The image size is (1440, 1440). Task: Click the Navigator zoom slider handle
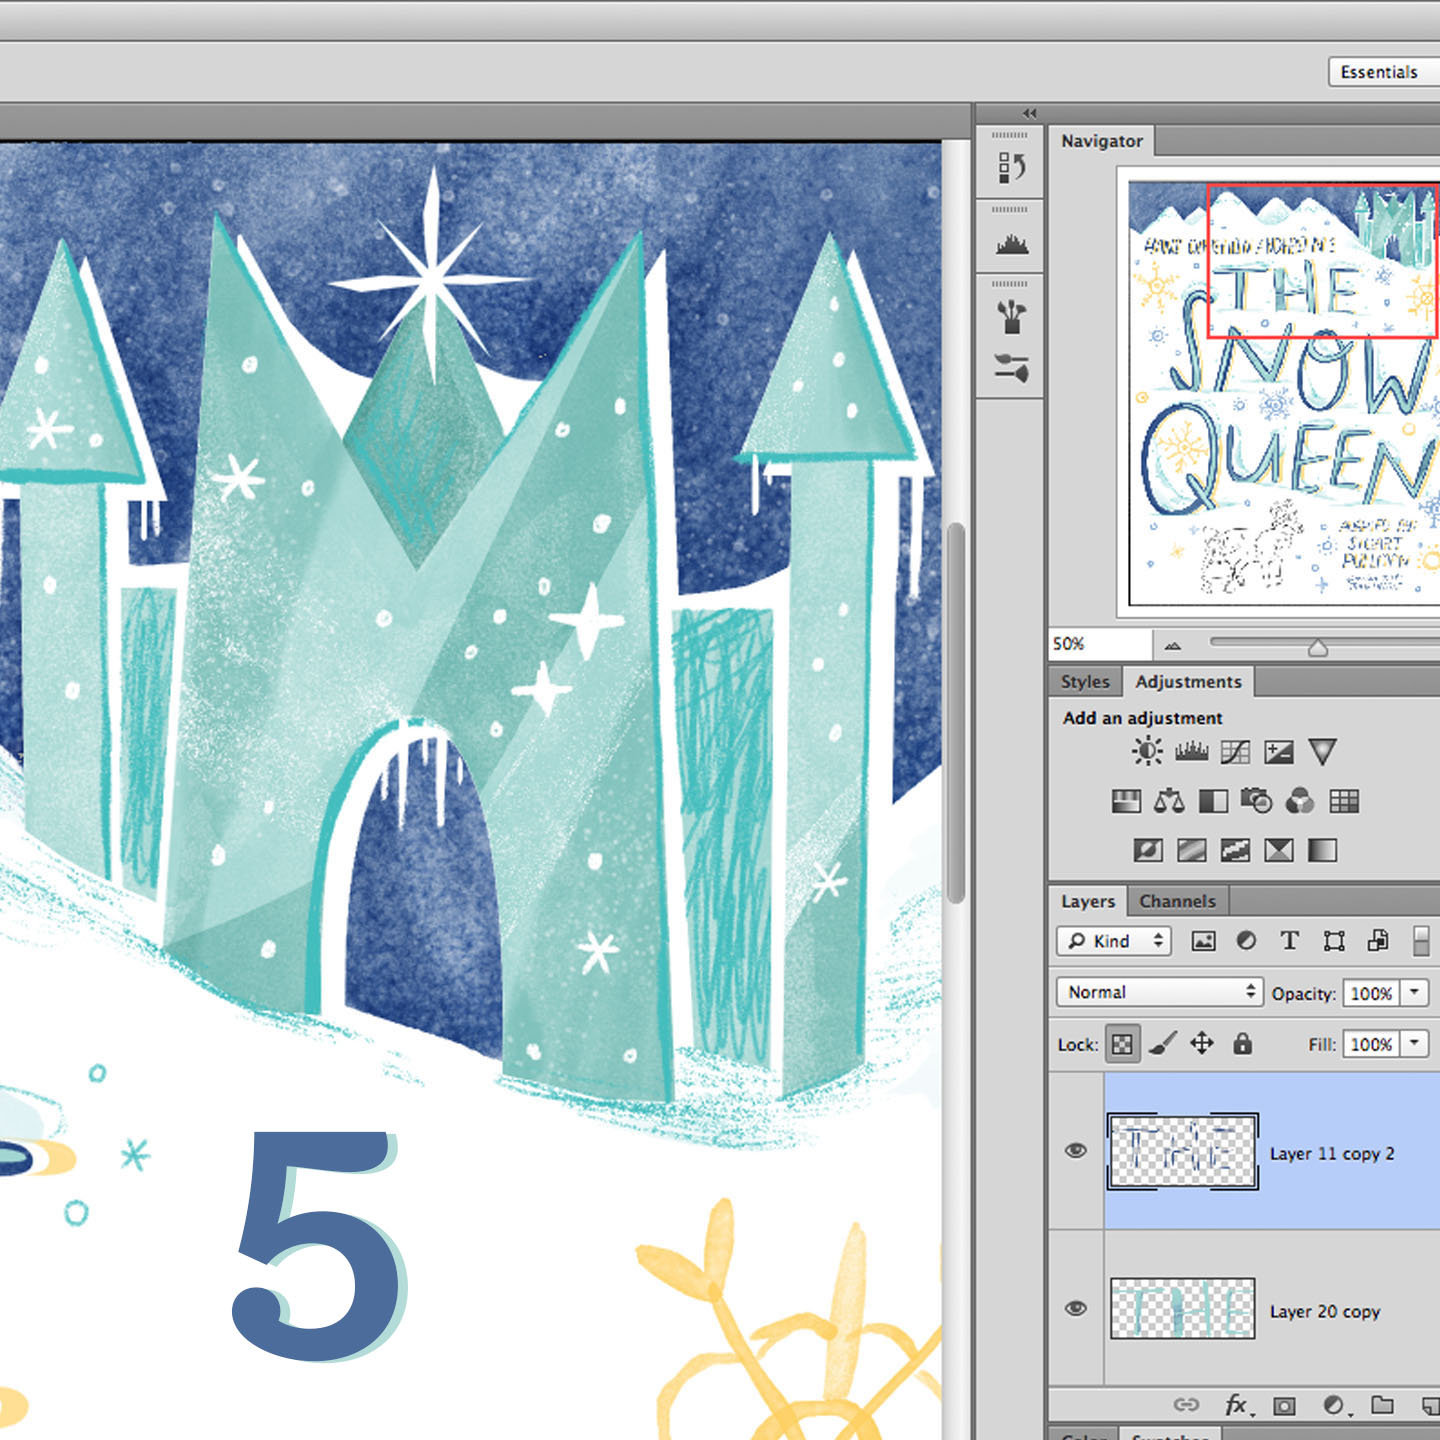[x=1318, y=649]
